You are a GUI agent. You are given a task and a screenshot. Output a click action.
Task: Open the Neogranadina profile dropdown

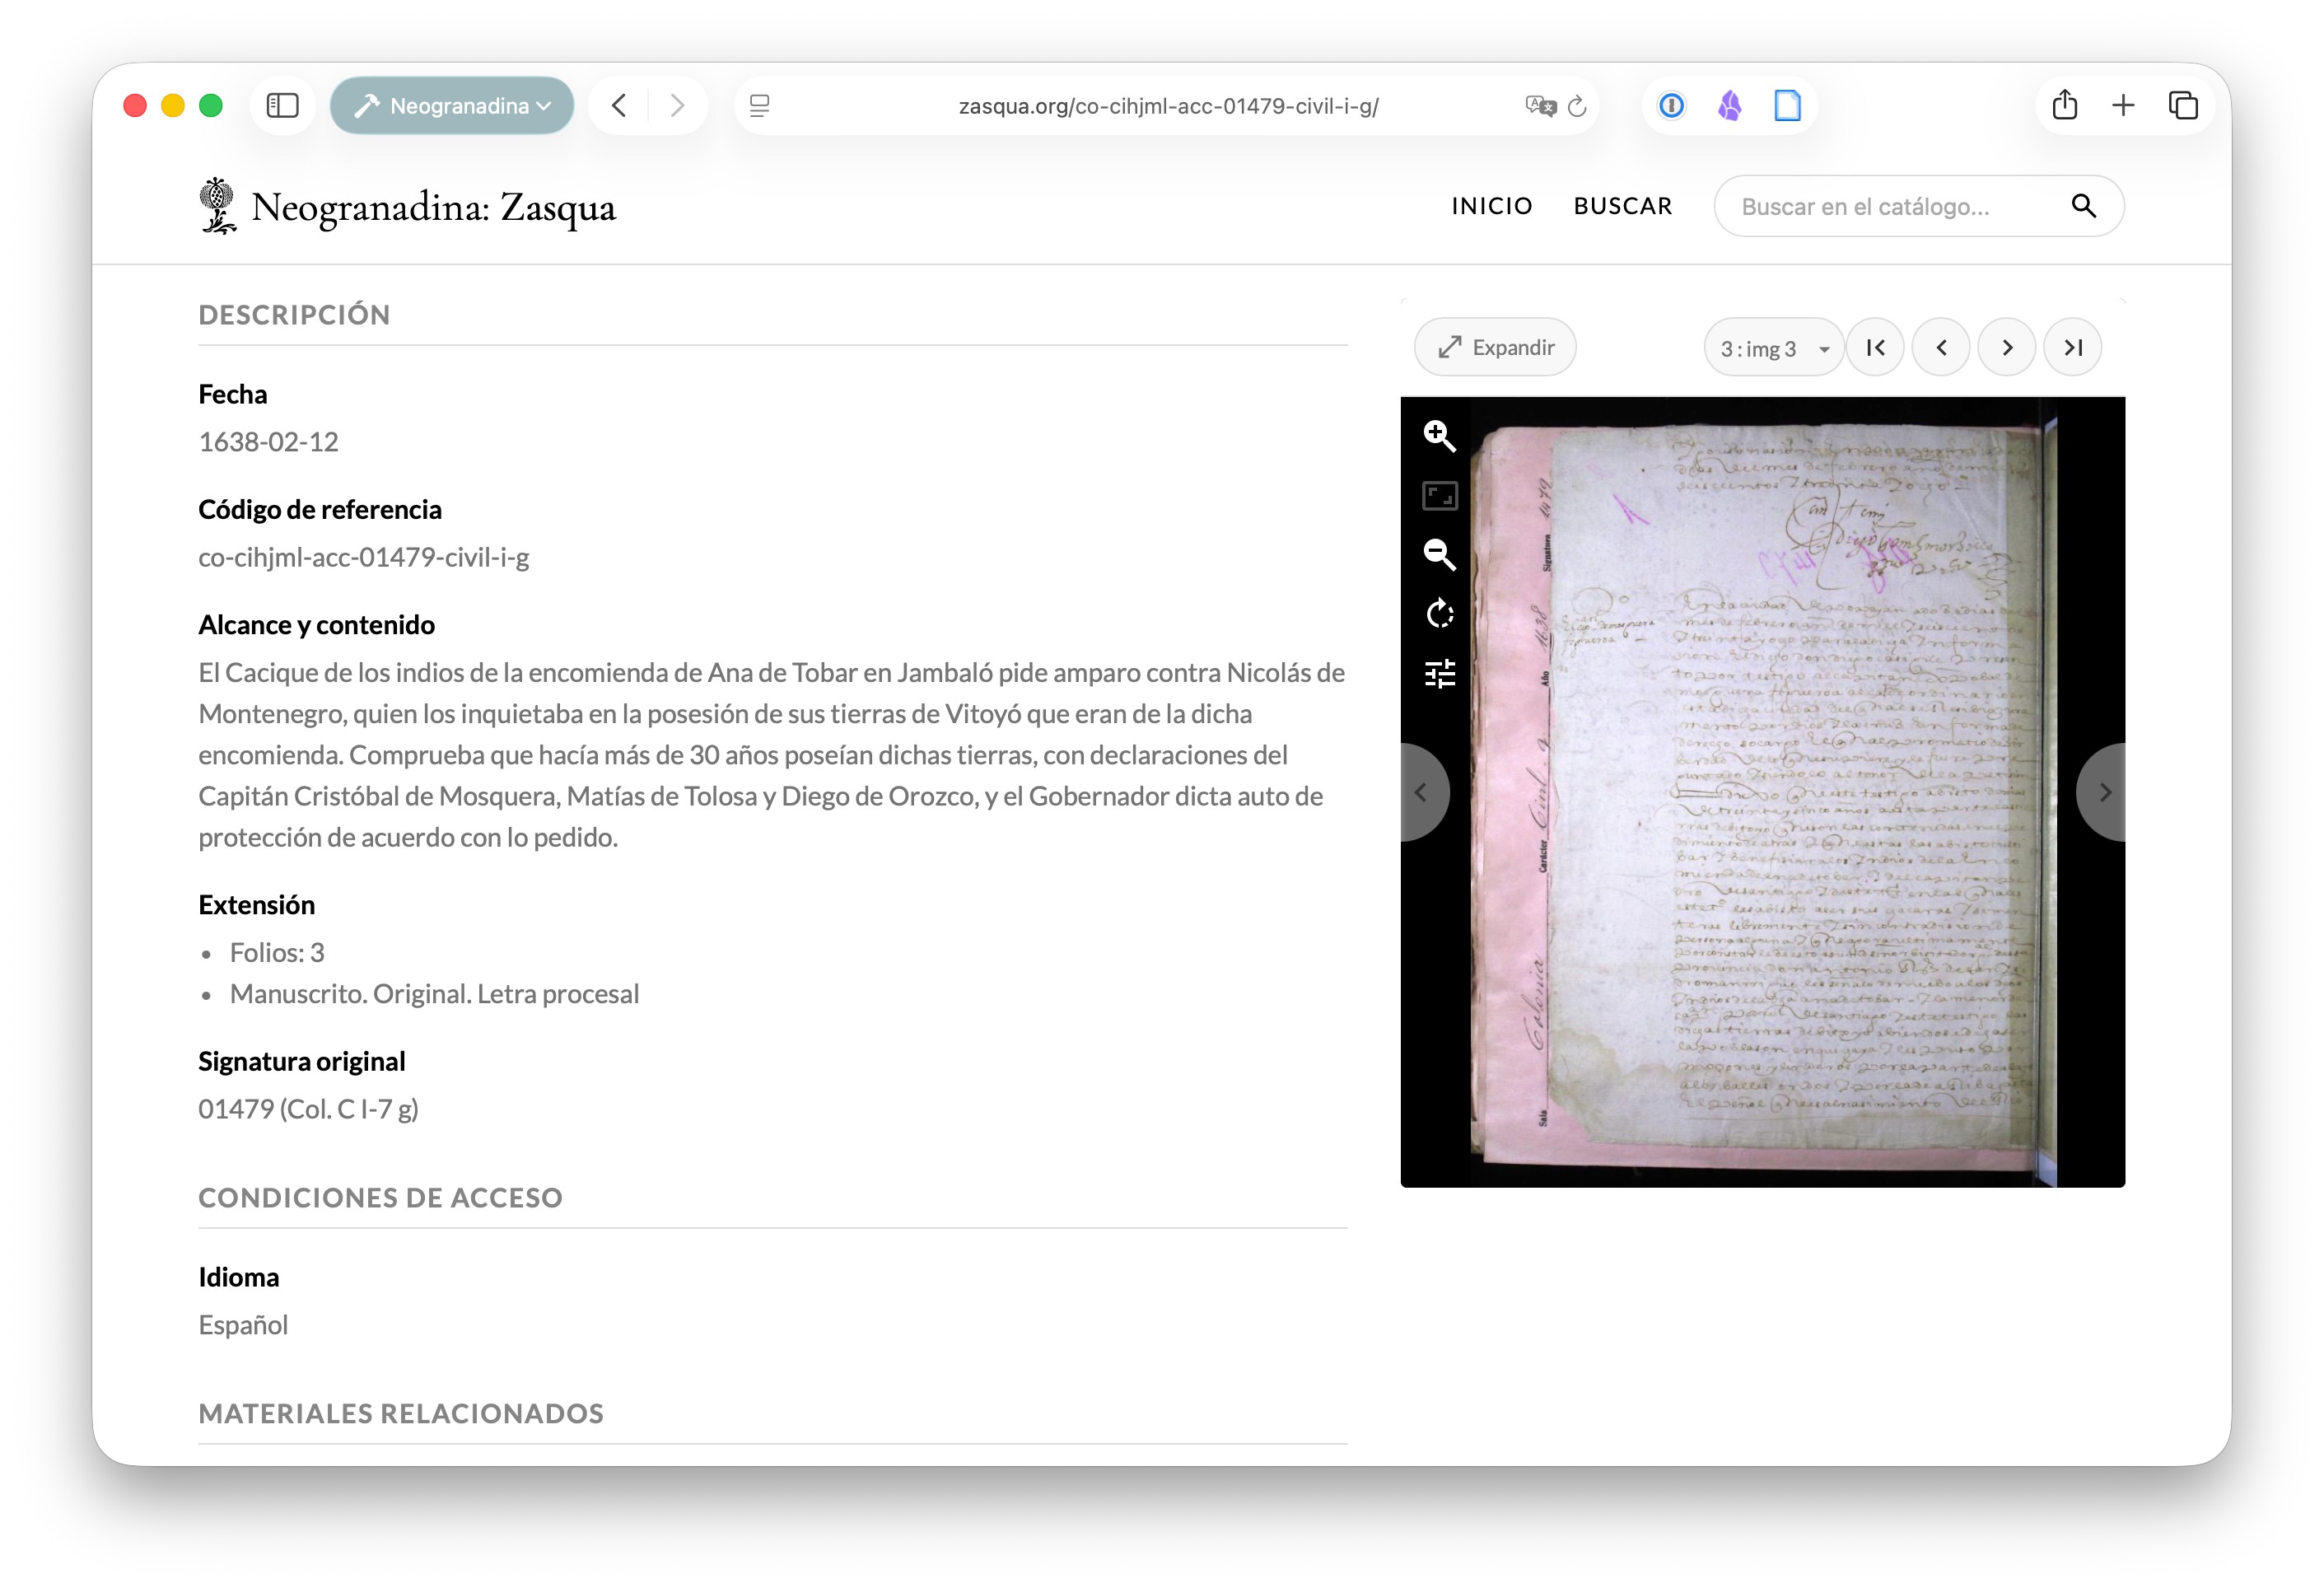452,105
